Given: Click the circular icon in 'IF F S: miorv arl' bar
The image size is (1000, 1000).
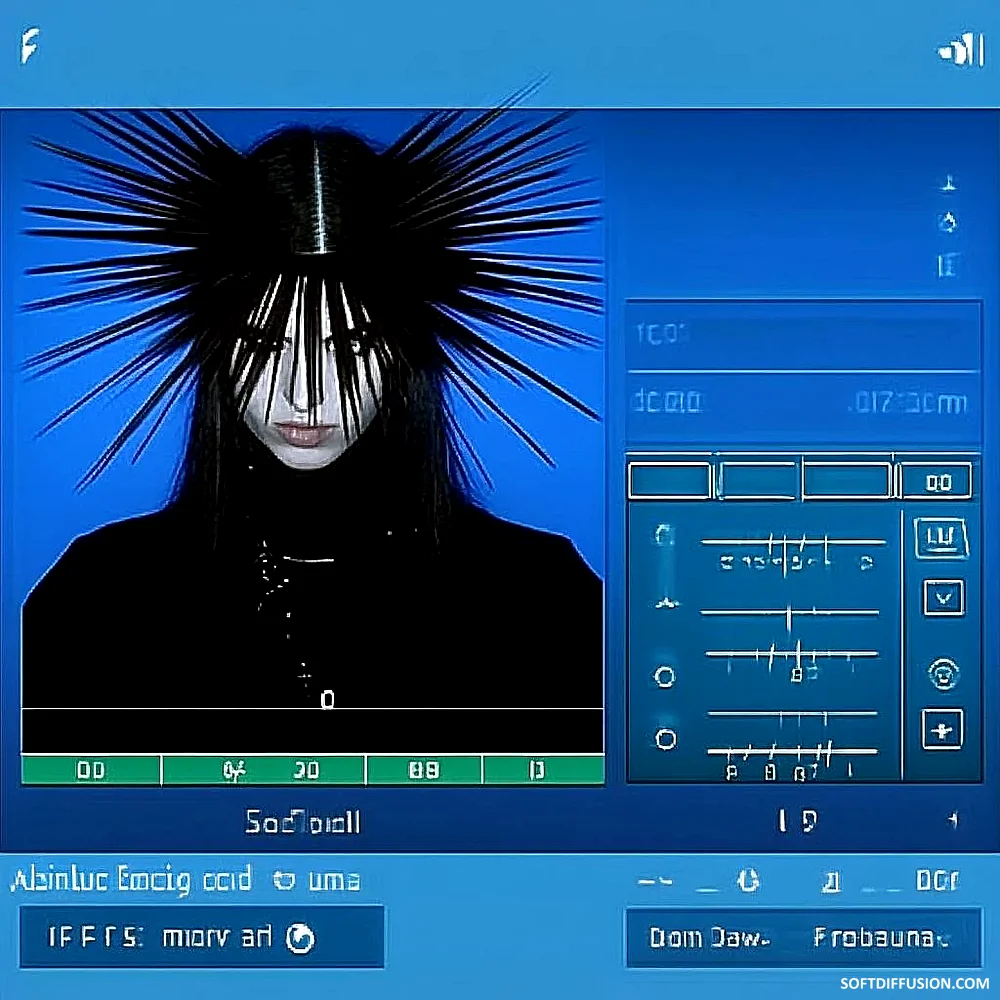Looking at the screenshot, I should point(300,938).
